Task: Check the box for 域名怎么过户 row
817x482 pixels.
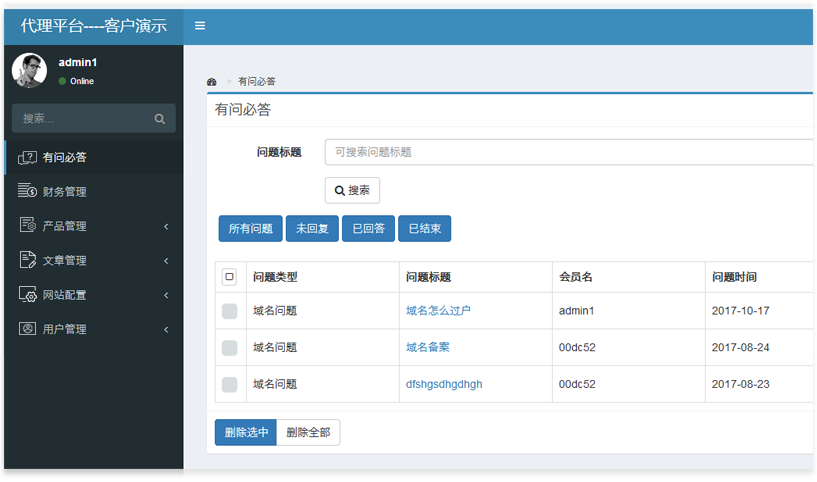Action: point(229,311)
